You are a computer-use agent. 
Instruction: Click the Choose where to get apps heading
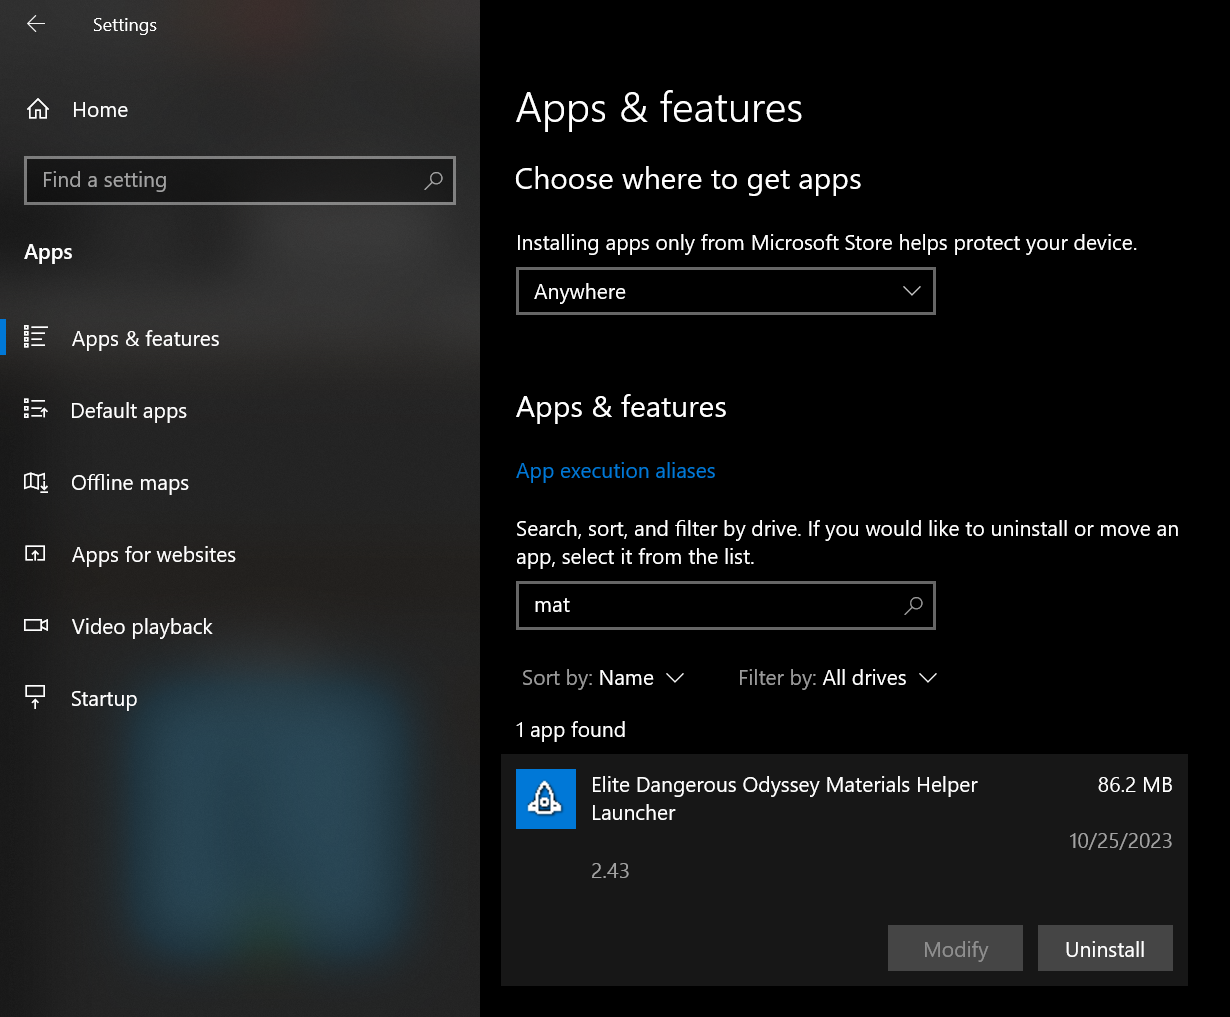(x=688, y=179)
